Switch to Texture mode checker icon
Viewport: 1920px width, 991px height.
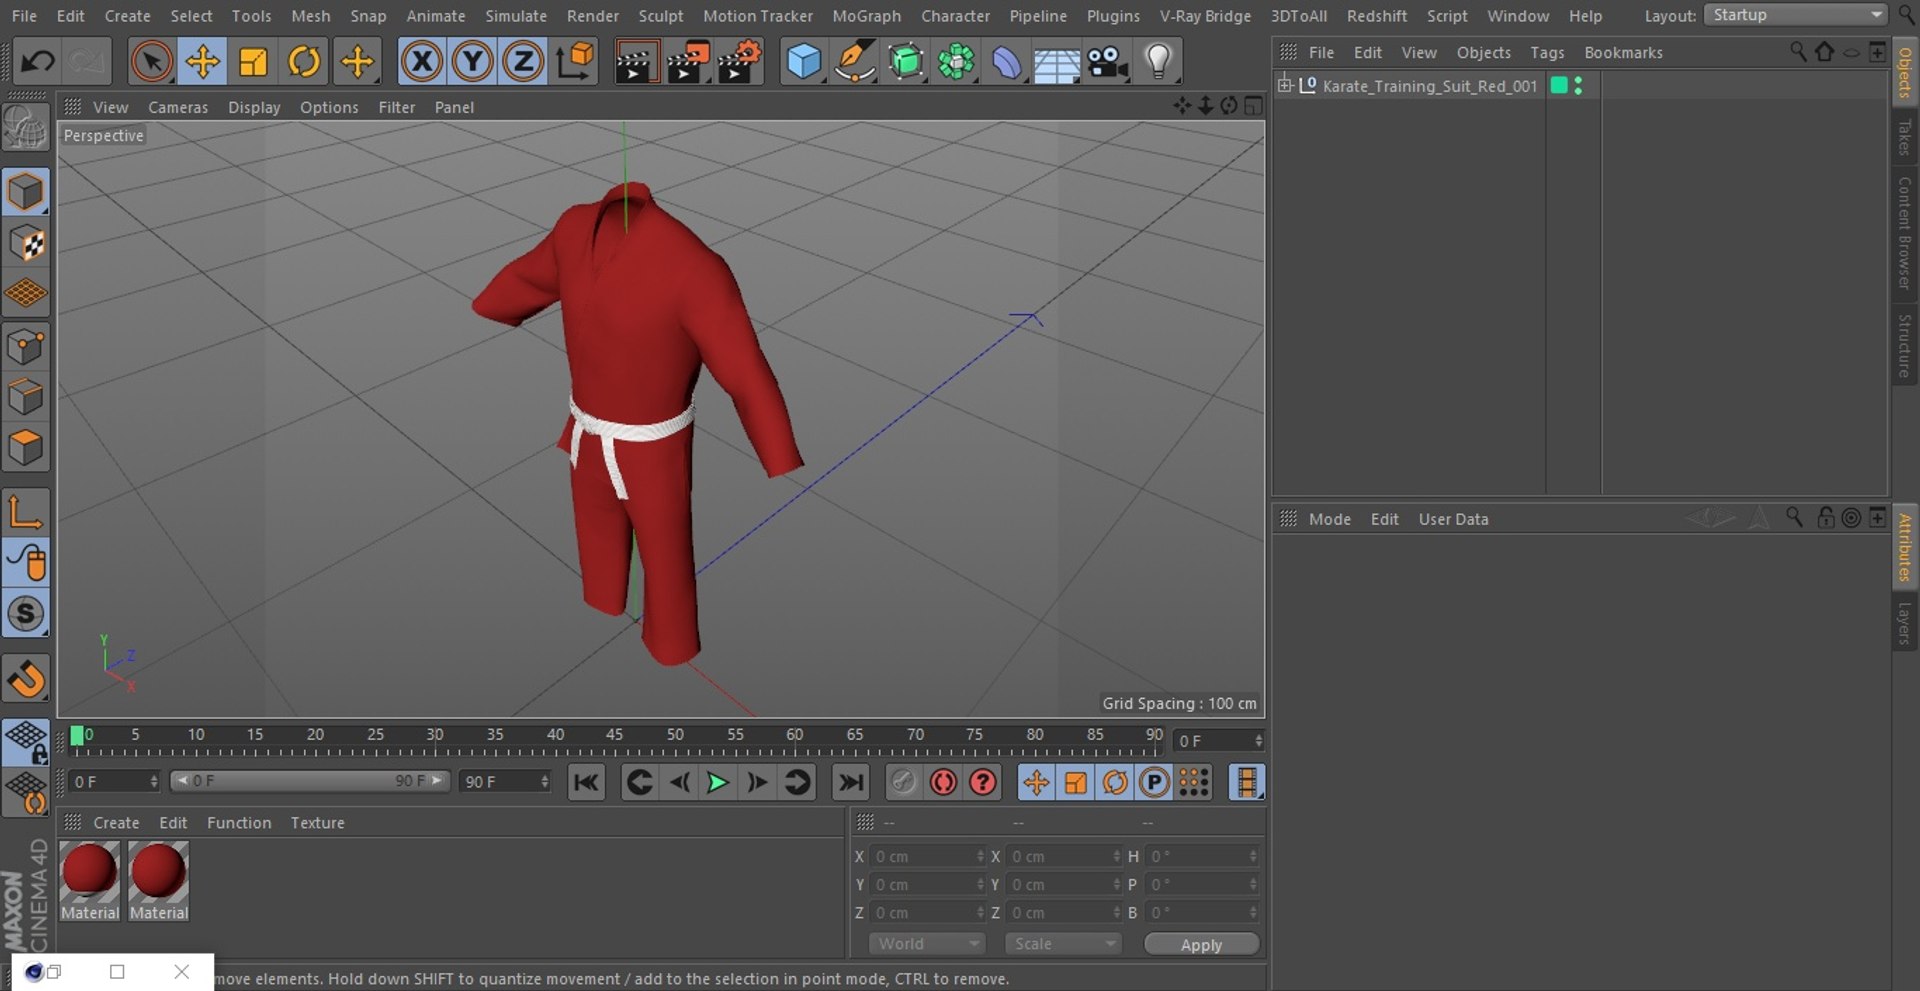[26, 243]
